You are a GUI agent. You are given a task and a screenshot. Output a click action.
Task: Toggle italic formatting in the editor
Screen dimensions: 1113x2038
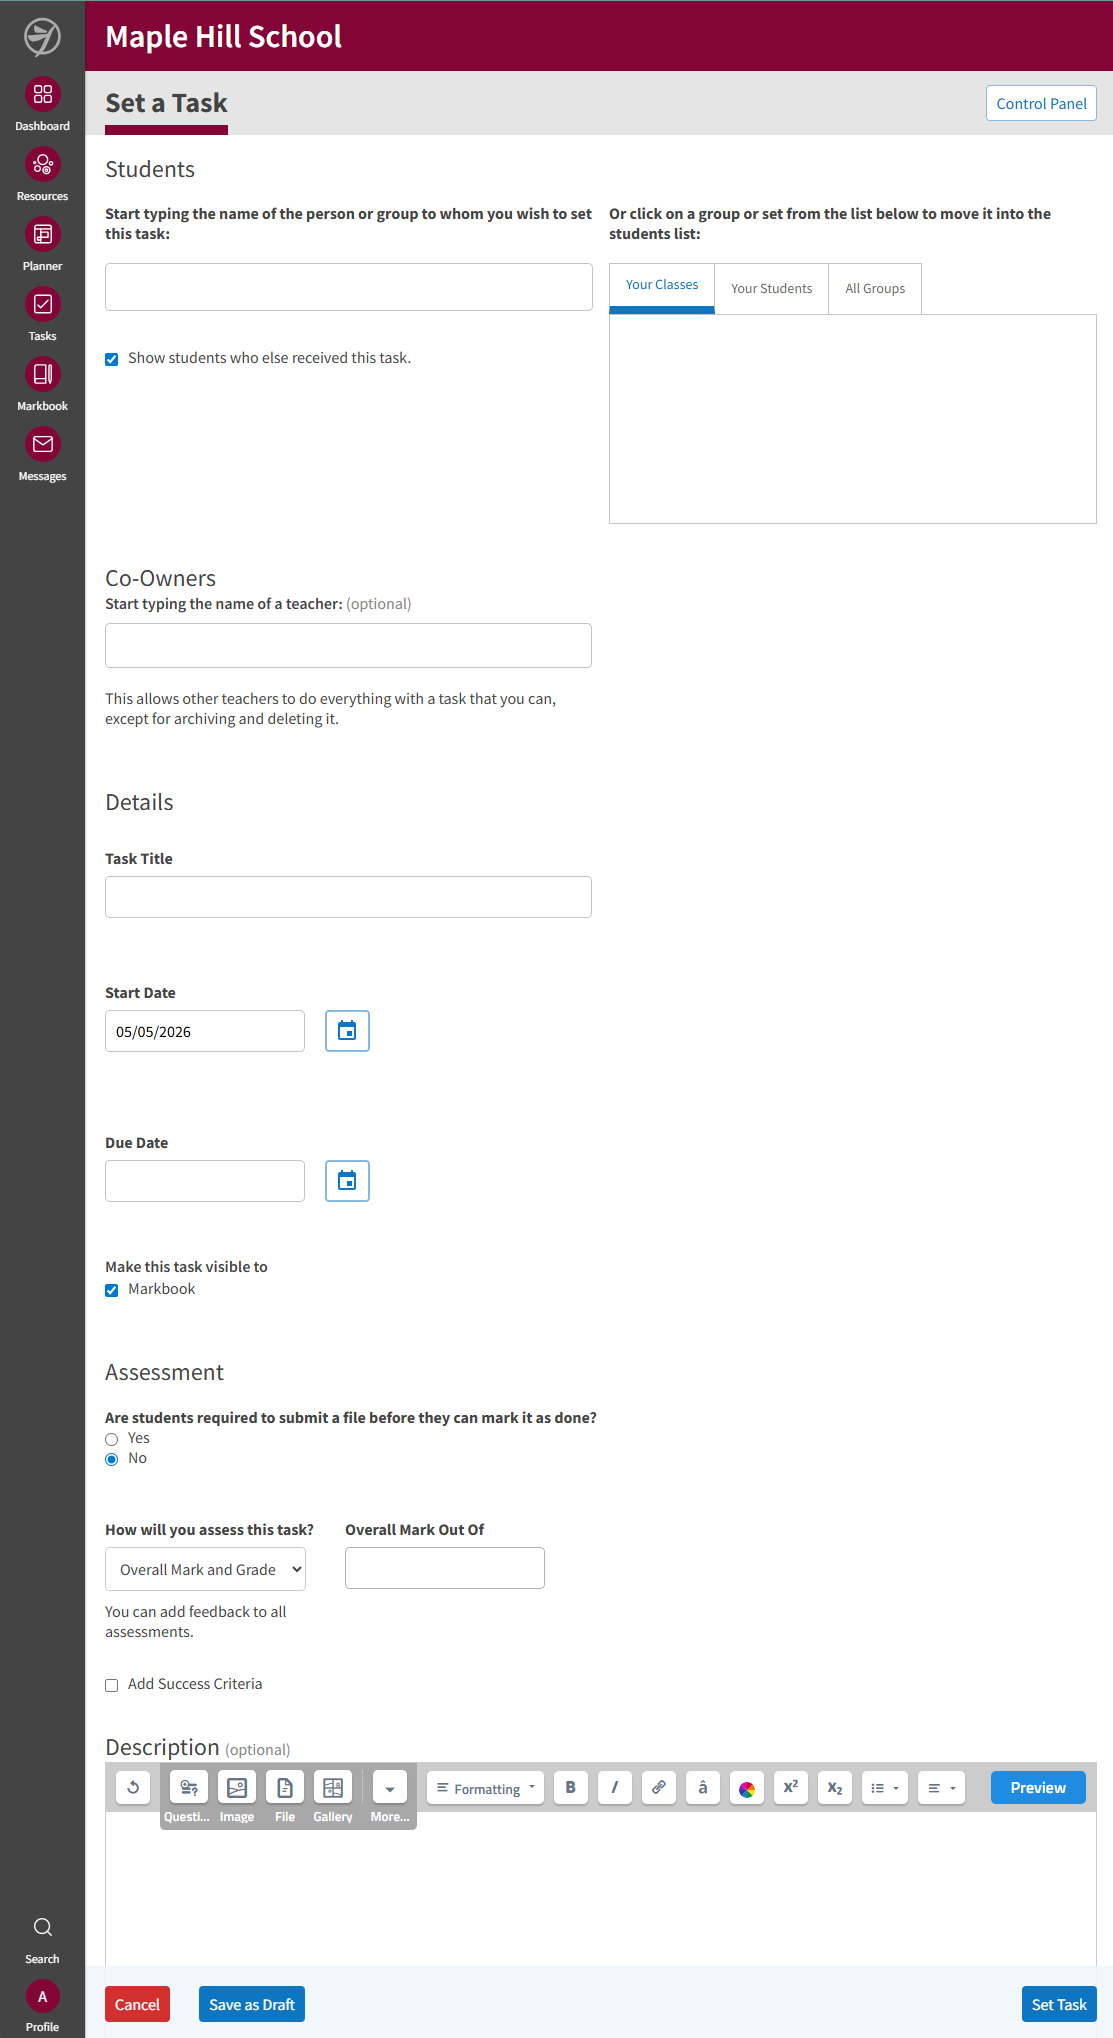pos(615,1788)
